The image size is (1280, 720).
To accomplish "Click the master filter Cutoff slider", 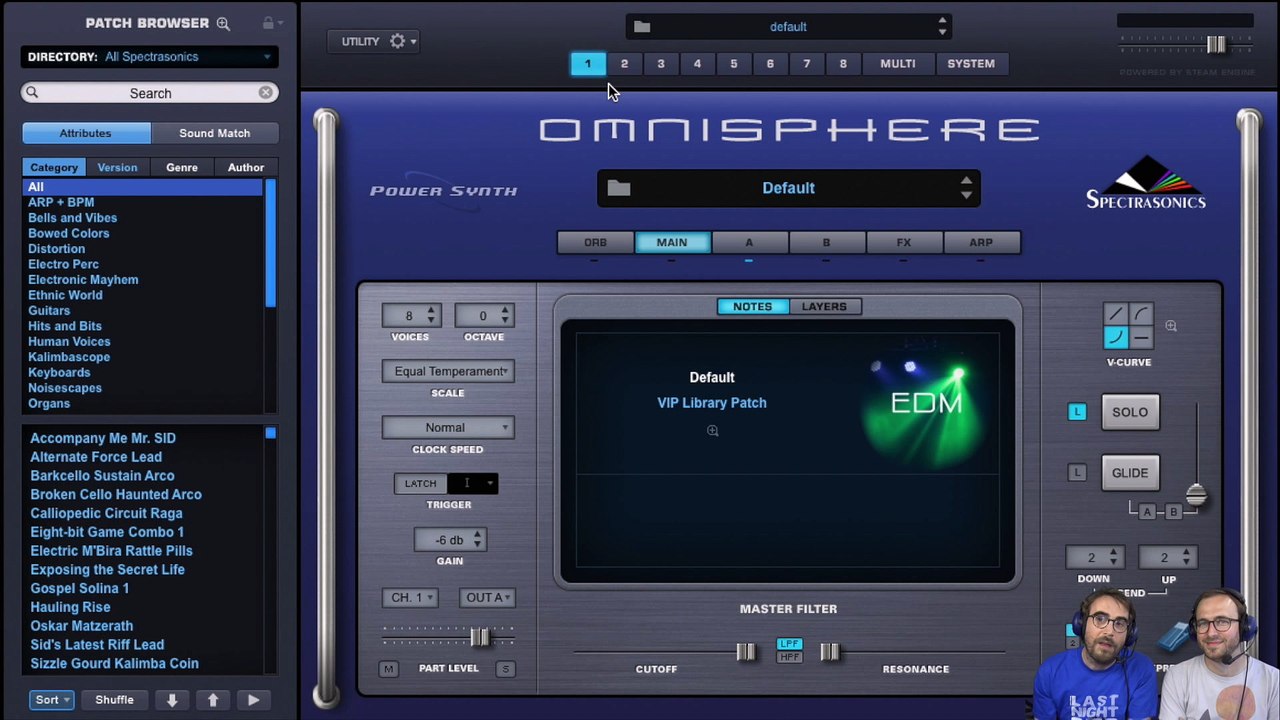I will pos(746,652).
